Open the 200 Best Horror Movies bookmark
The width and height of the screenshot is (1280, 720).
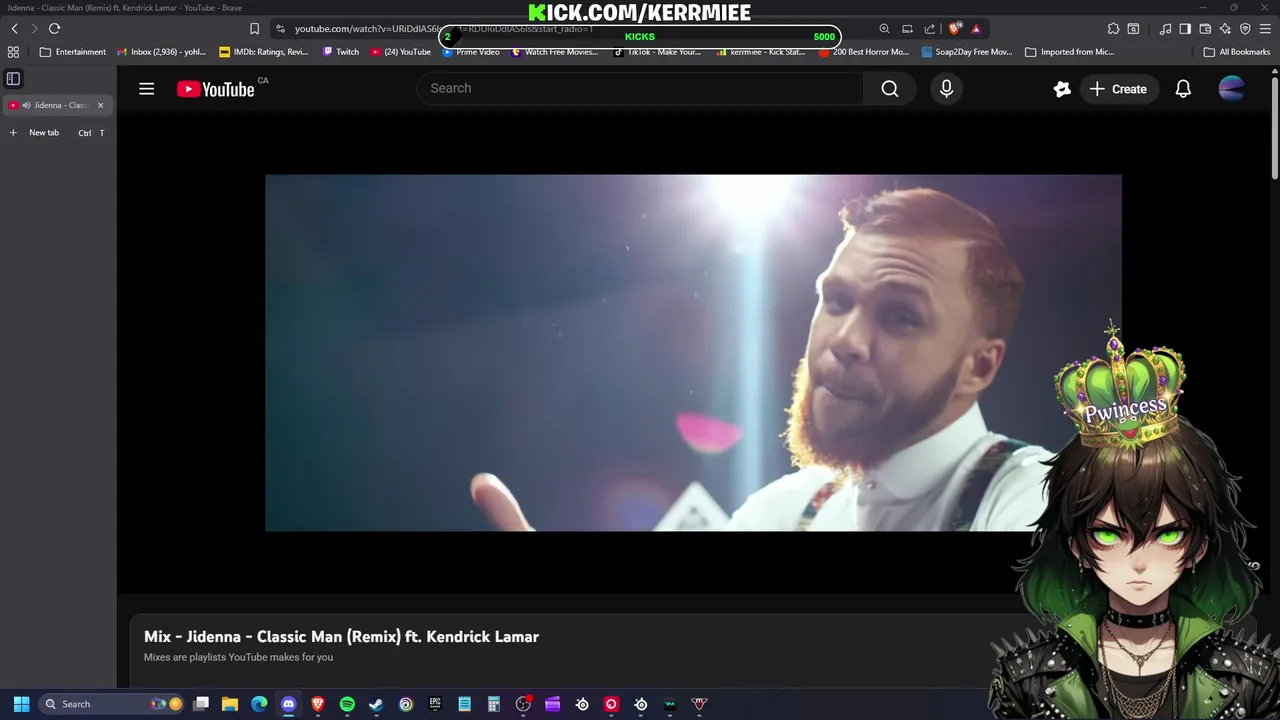(x=863, y=52)
